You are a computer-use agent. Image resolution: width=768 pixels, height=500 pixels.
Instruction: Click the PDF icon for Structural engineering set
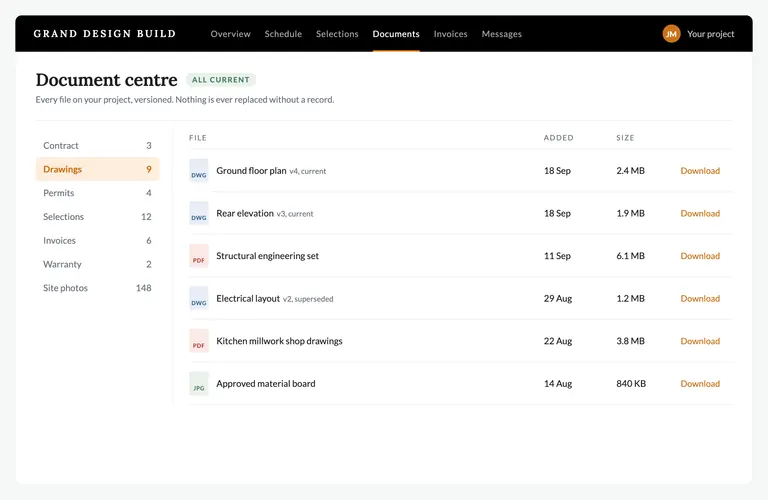(199, 256)
